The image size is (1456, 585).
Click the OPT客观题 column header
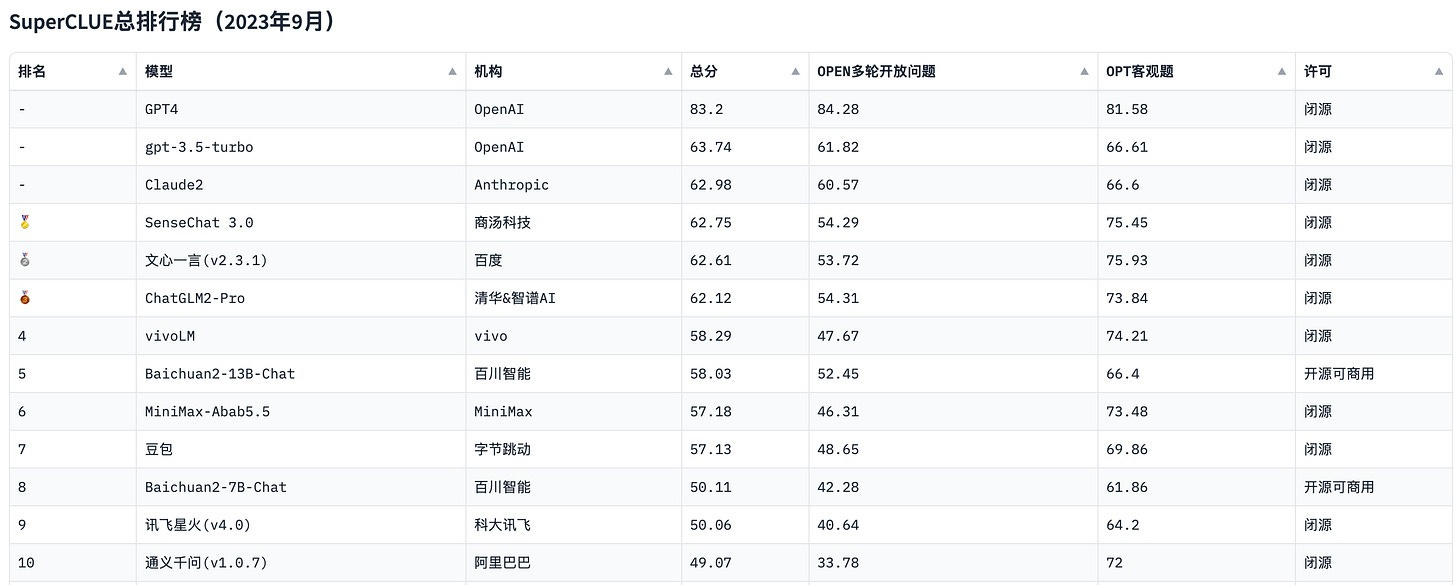click(1196, 72)
